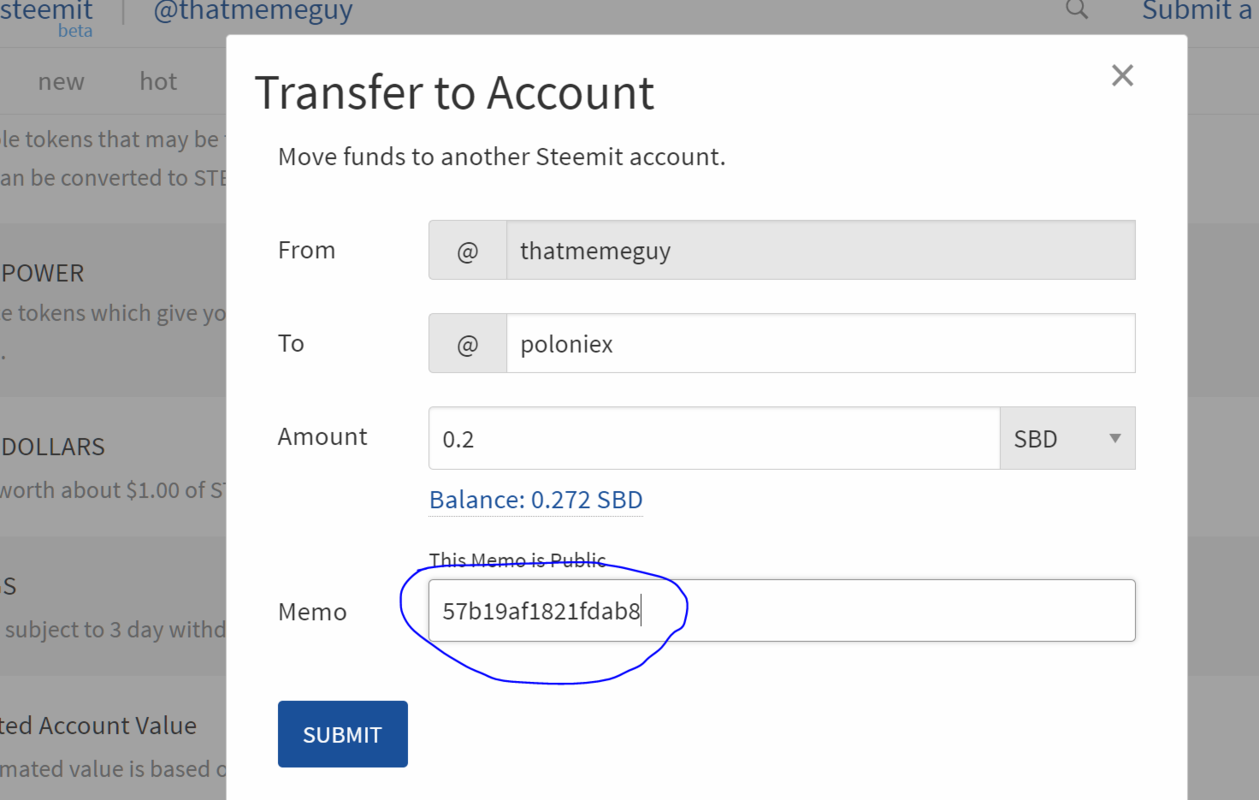
Task: Open the @thatmemeguy profile link
Action: pyautogui.click(x=253, y=11)
